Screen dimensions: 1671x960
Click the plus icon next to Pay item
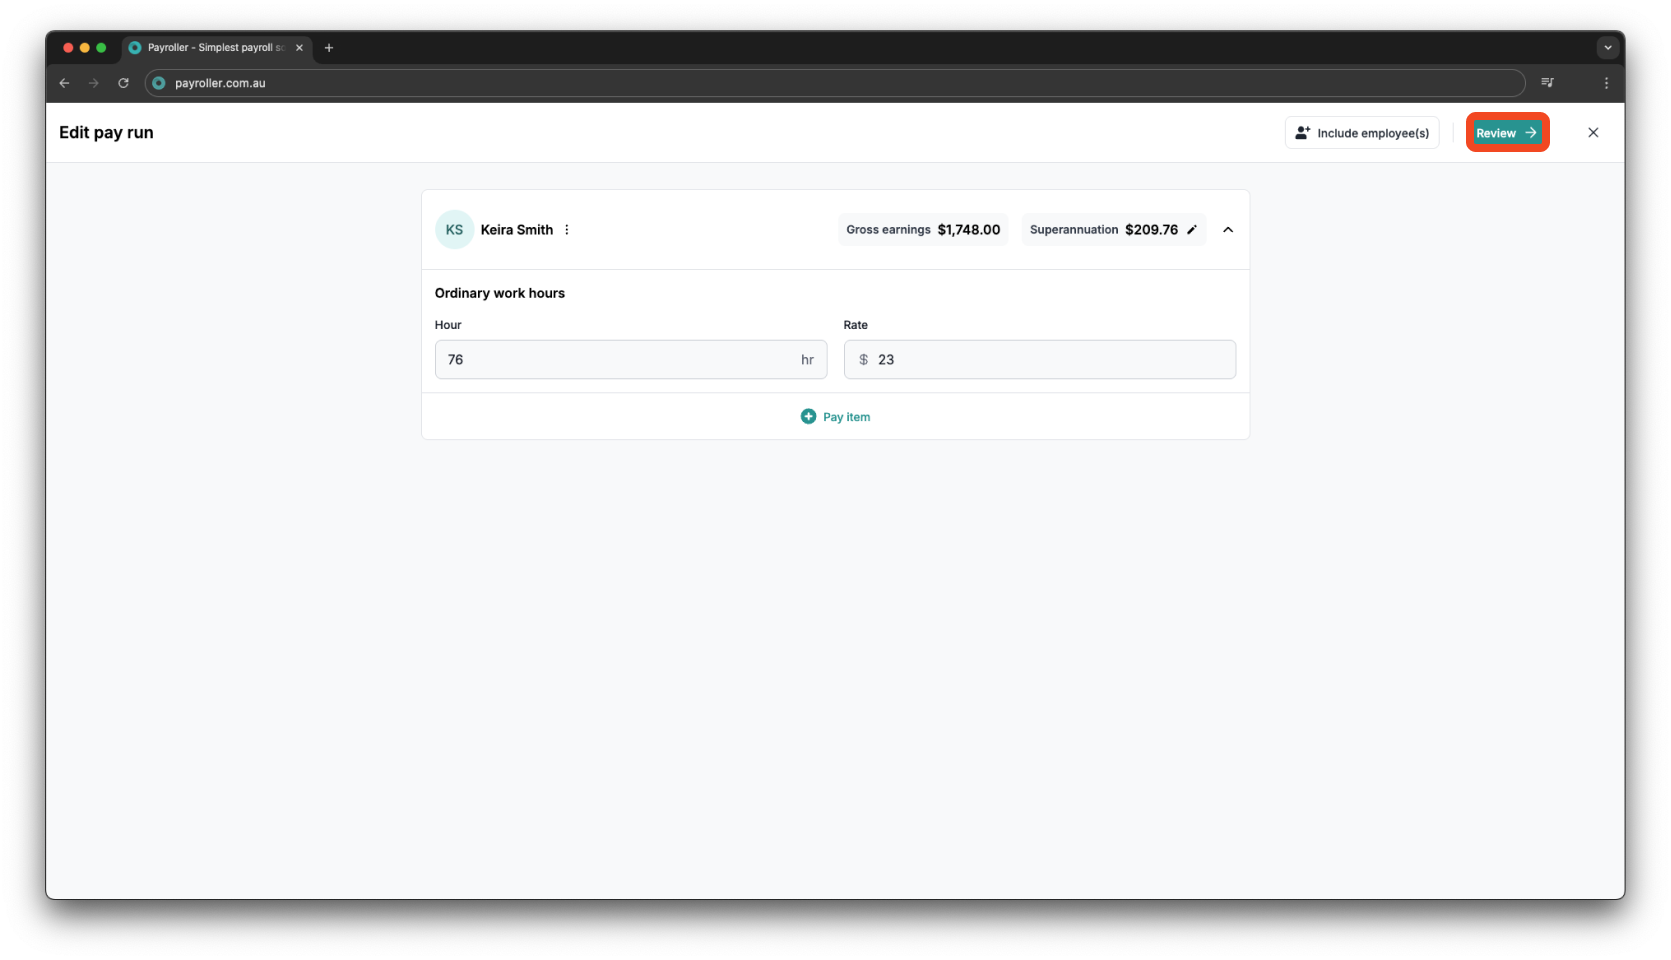coord(808,416)
